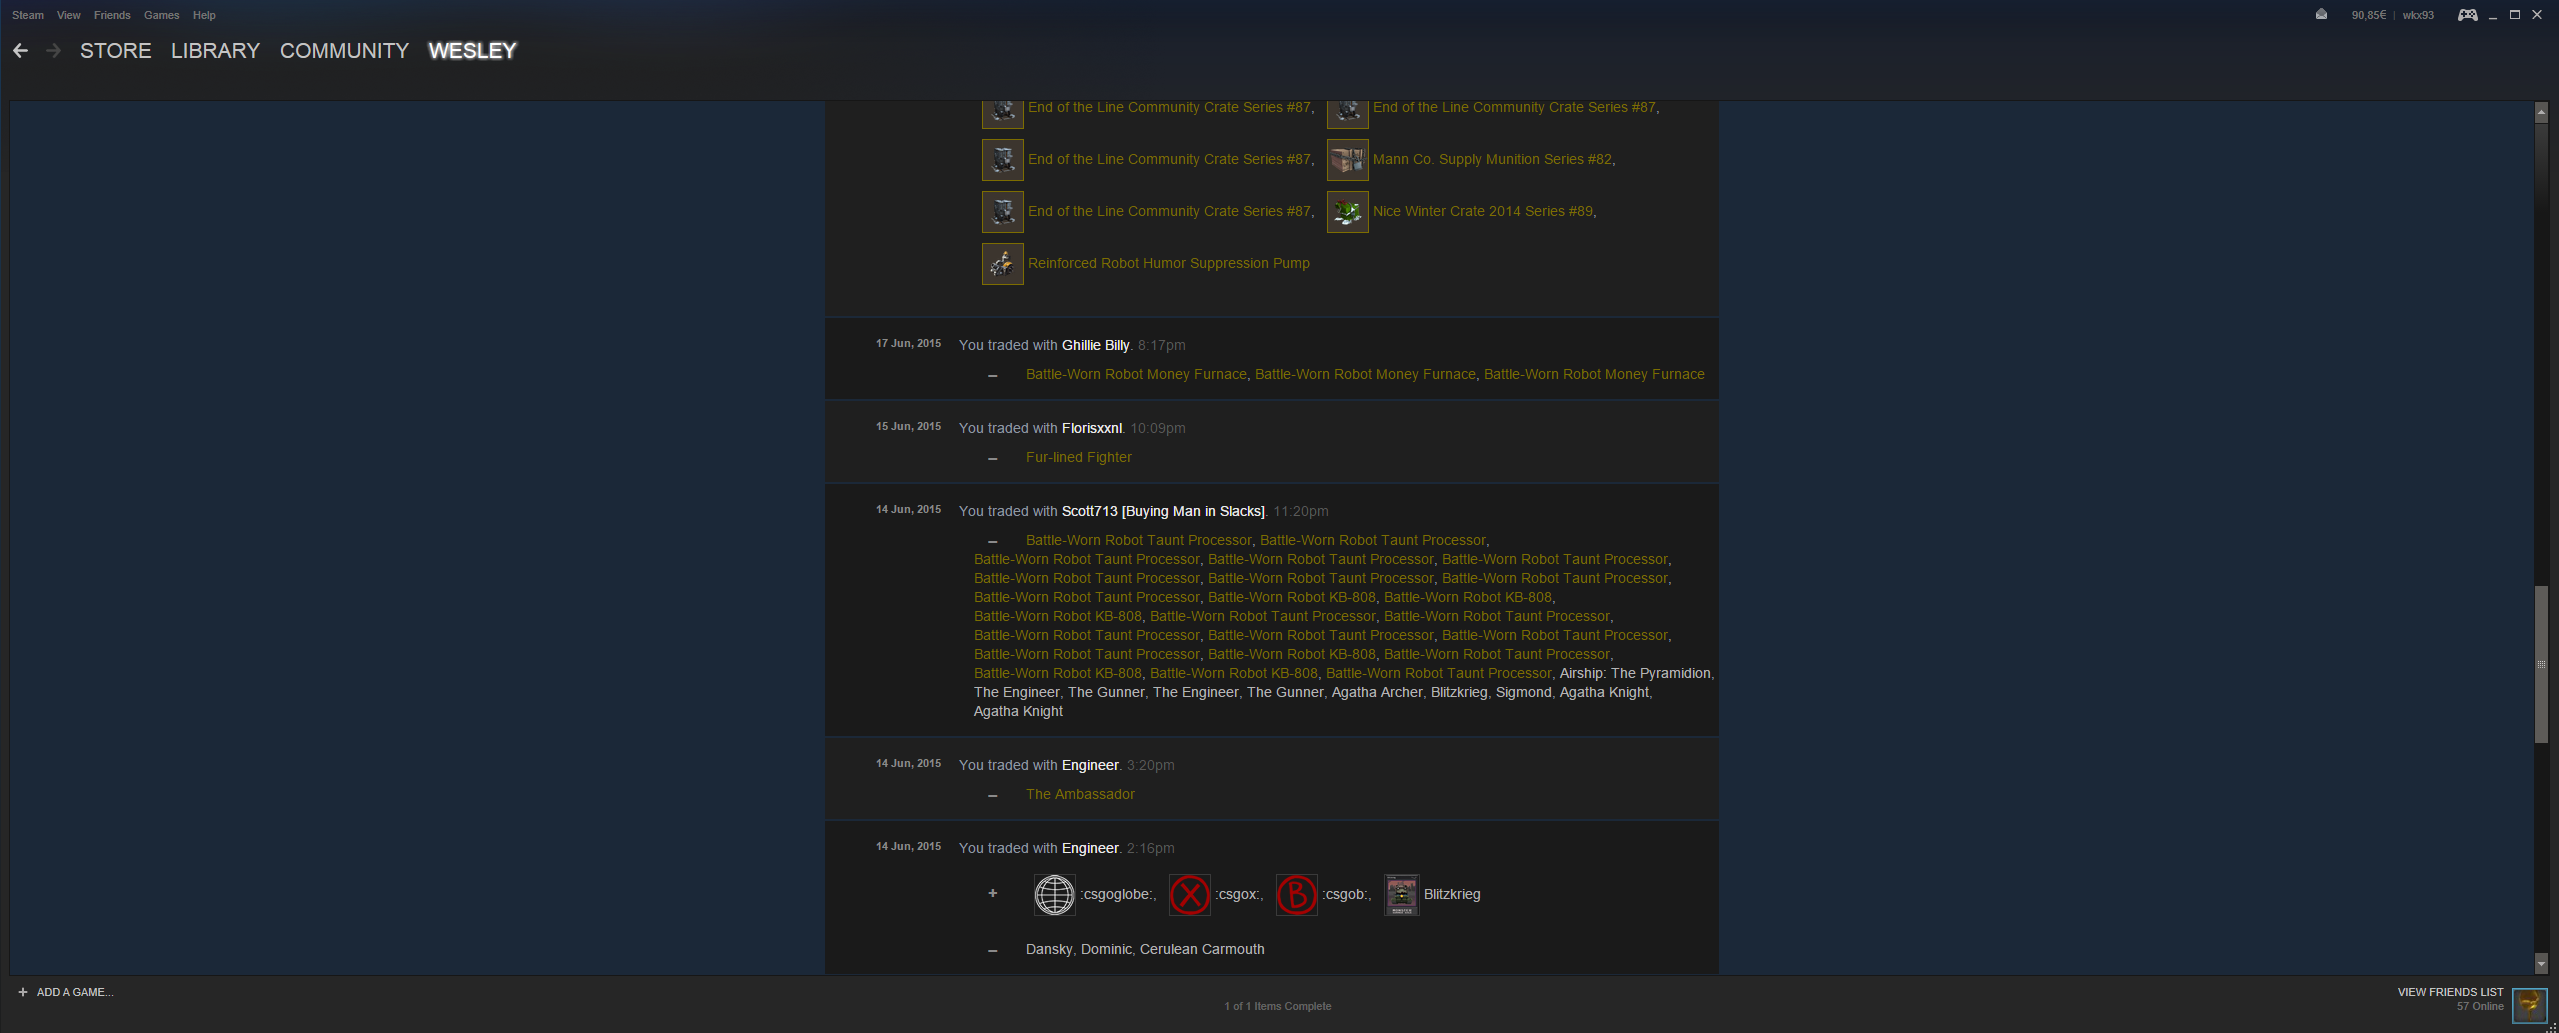Open VIEW FRIENDS LIST

pyautogui.click(x=2450, y=992)
